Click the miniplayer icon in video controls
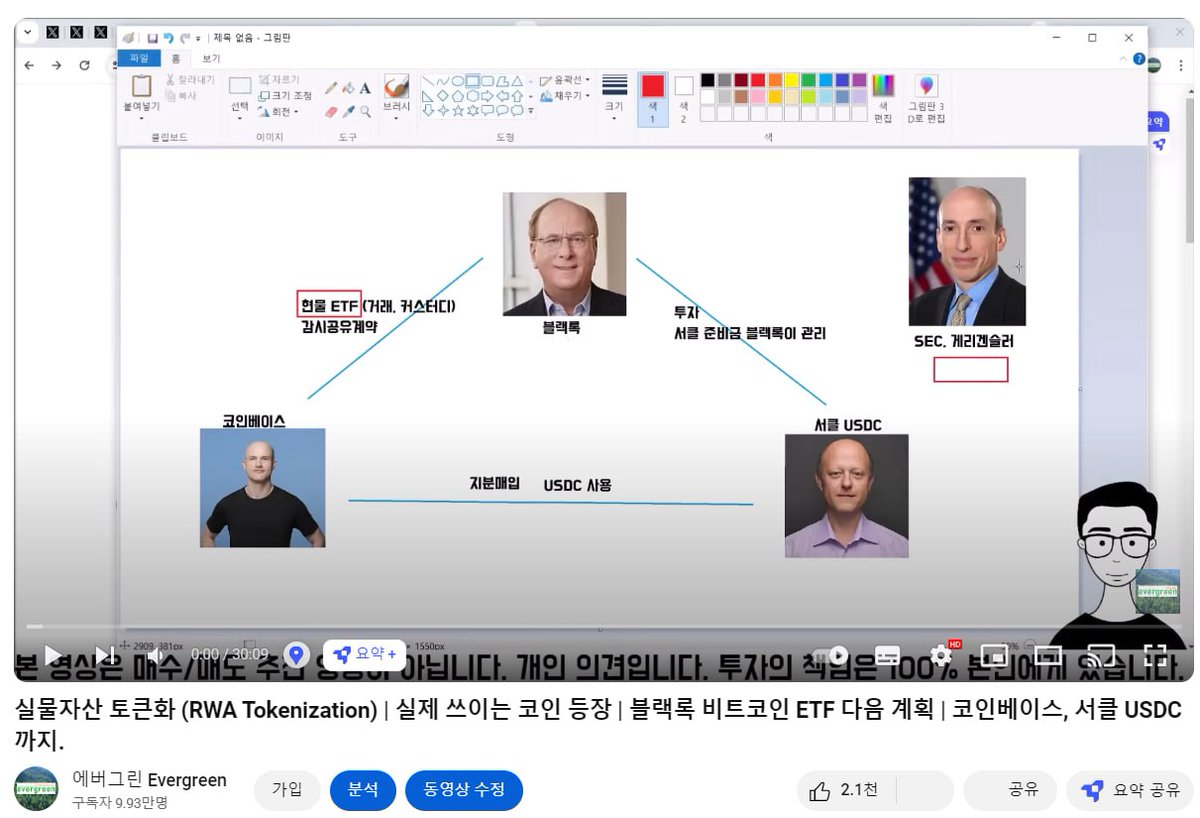1200x818 pixels. [x=994, y=656]
